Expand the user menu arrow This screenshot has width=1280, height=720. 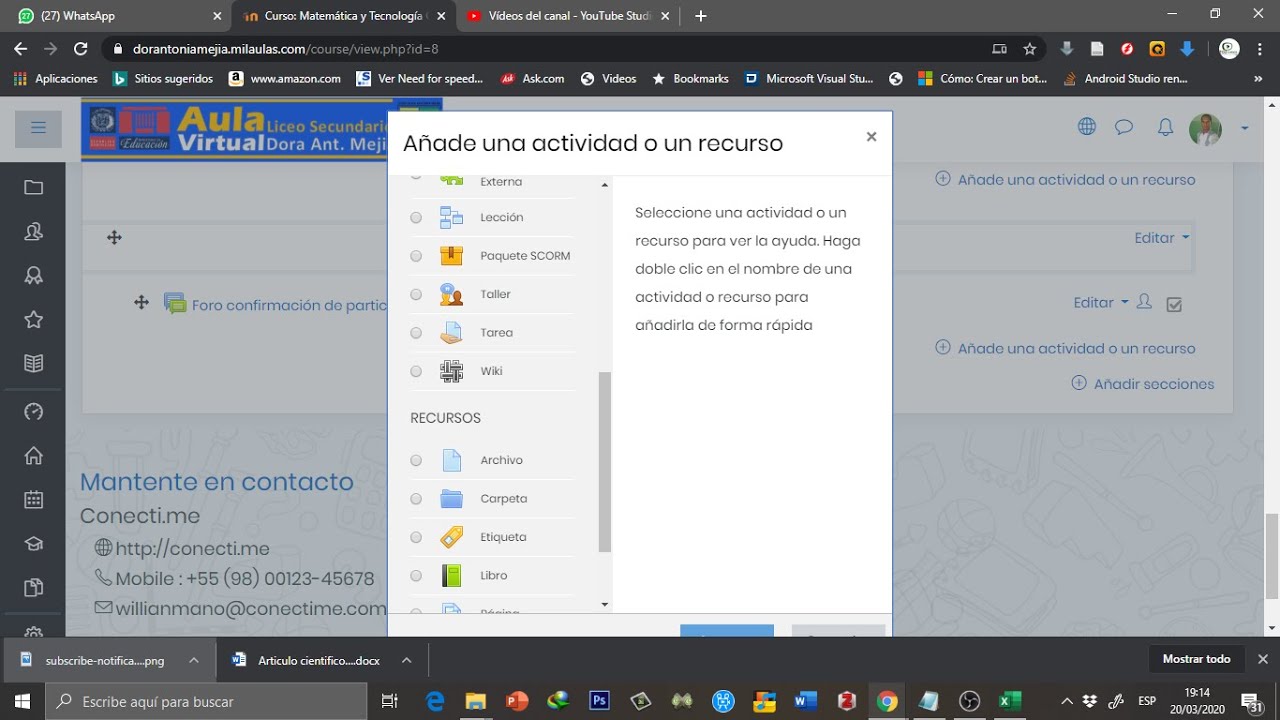coord(1245,128)
